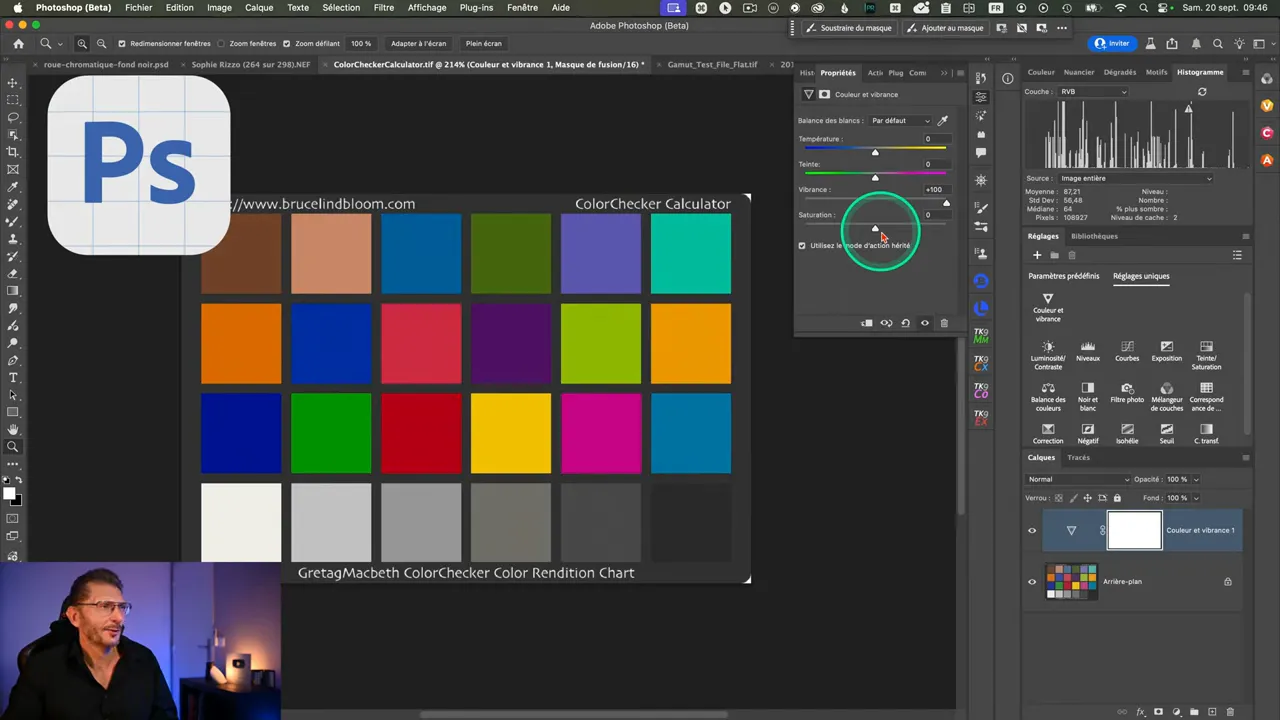Open the layer blend mode Normal dropdown

[x=1078, y=479]
